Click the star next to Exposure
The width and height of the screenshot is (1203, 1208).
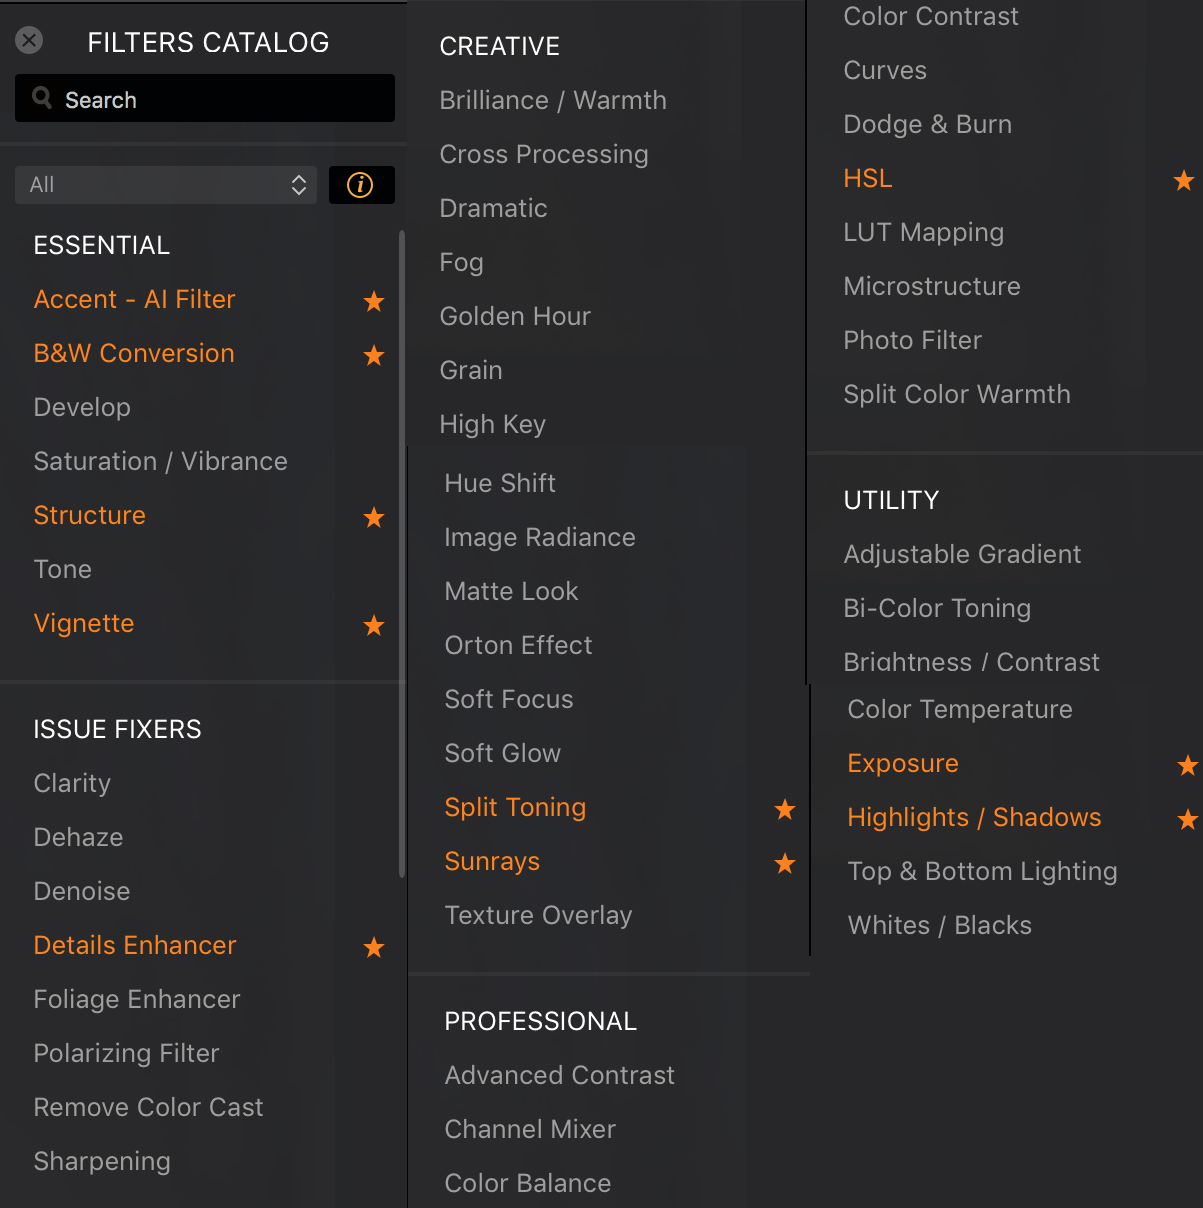pyautogui.click(x=1187, y=765)
